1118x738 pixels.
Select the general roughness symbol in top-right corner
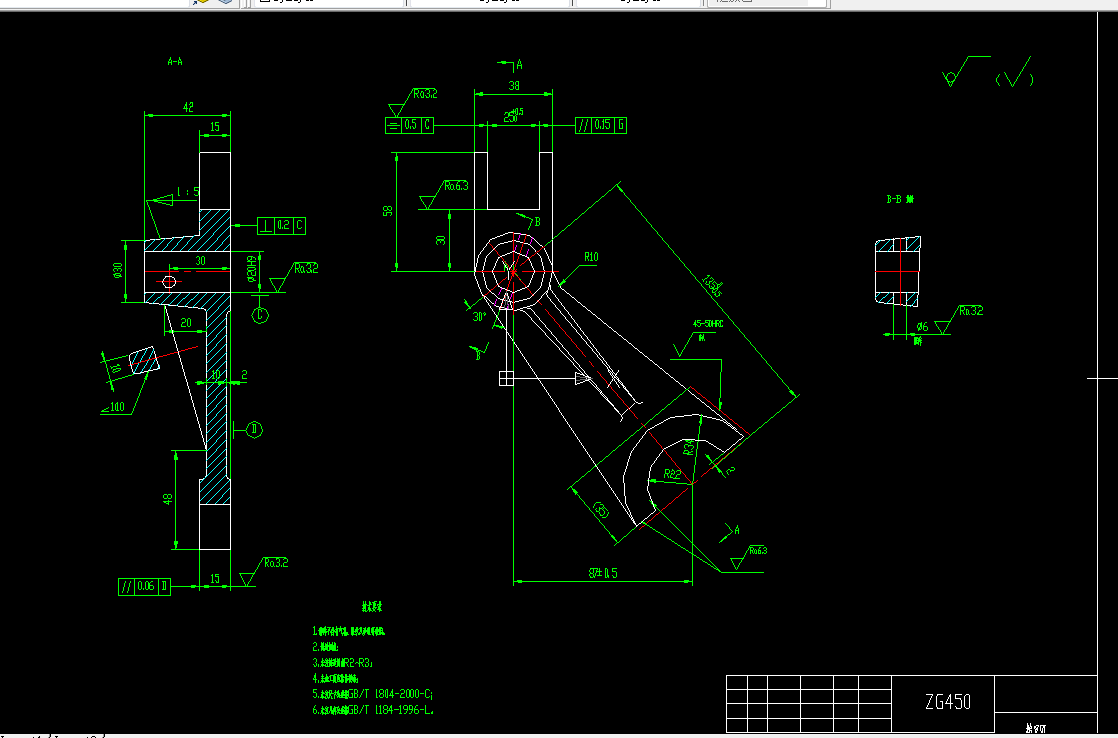[965, 71]
